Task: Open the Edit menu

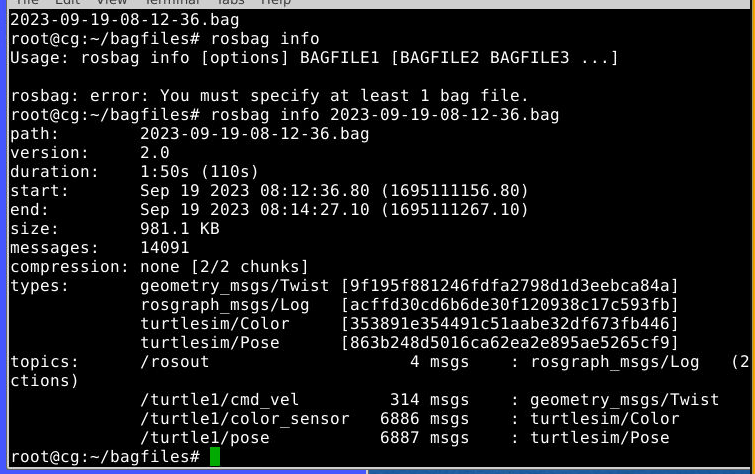Action: tap(67, 2)
